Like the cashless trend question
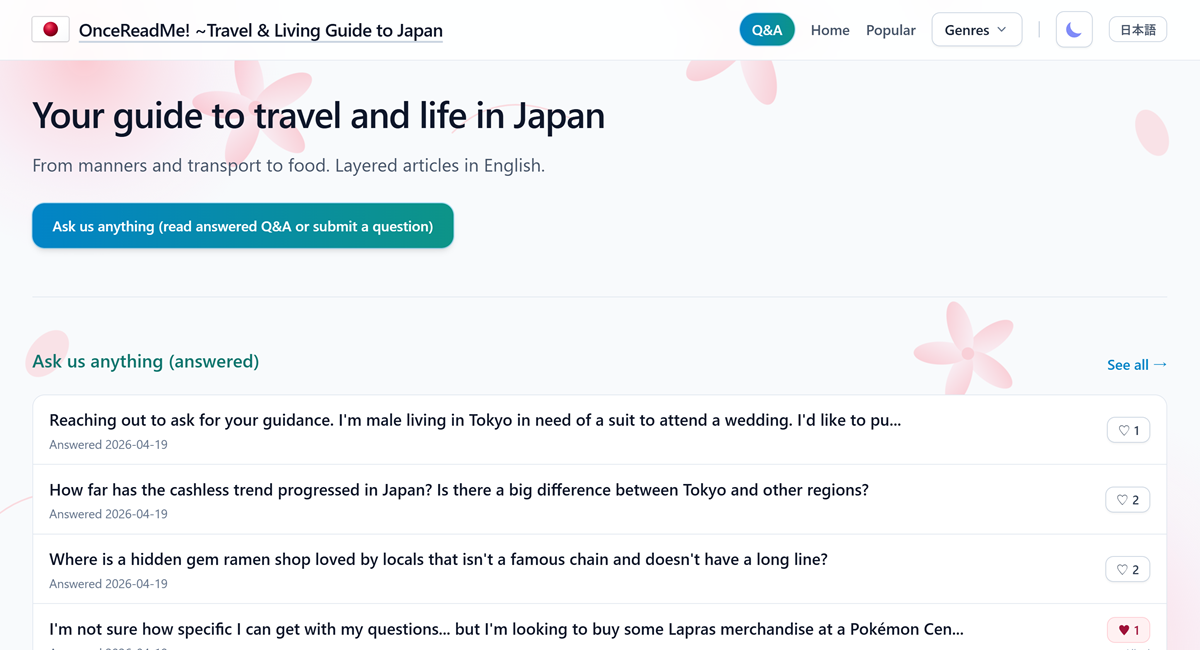 [1127, 500]
